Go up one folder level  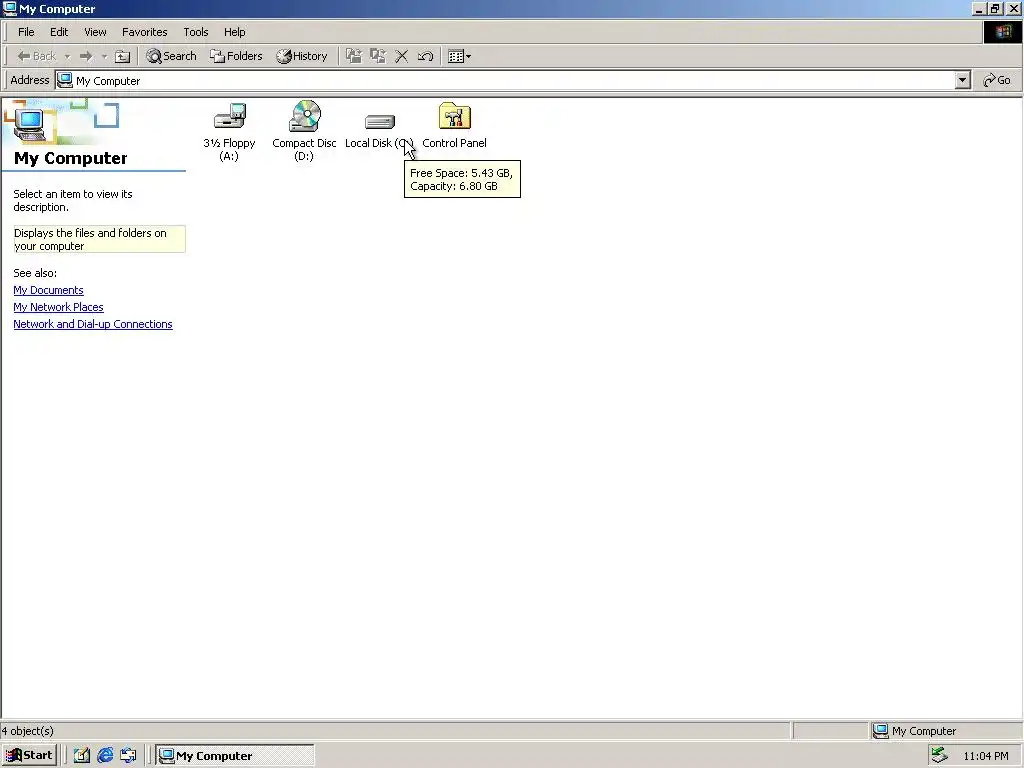(122, 56)
